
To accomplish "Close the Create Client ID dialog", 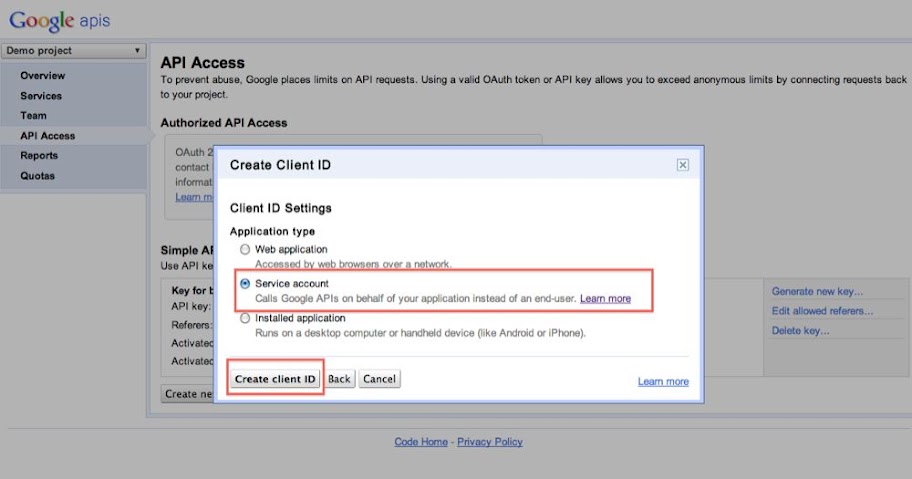I will [683, 165].
